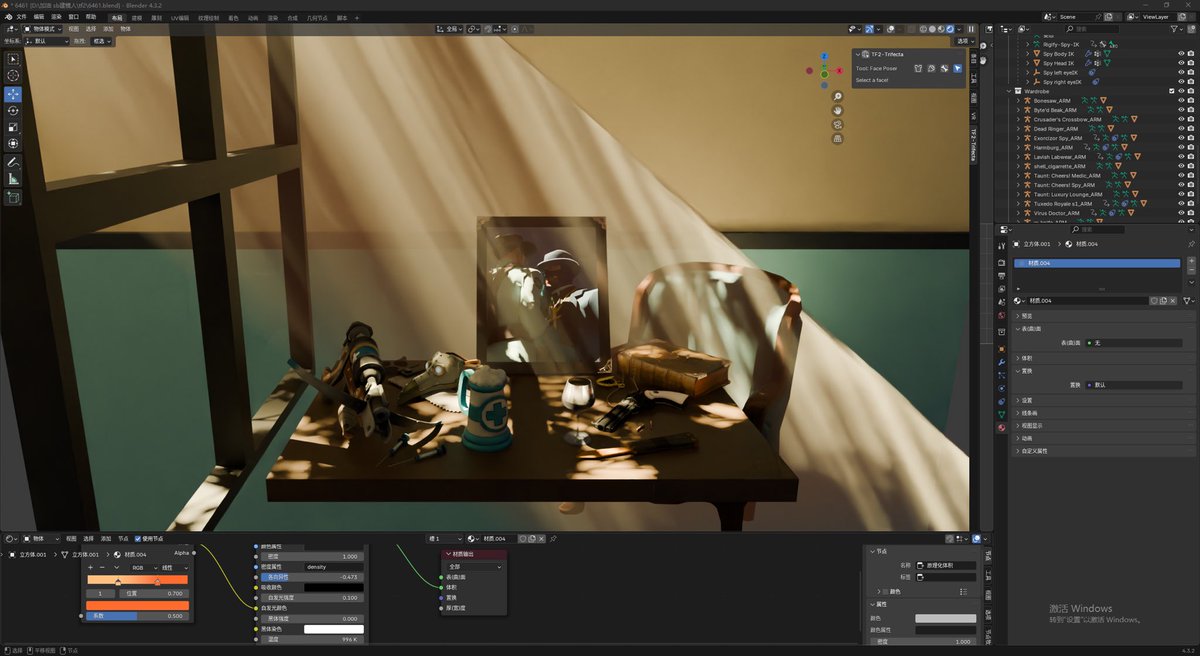Click the white blackbody tint swatch
The height and width of the screenshot is (656, 1200).
[334, 629]
